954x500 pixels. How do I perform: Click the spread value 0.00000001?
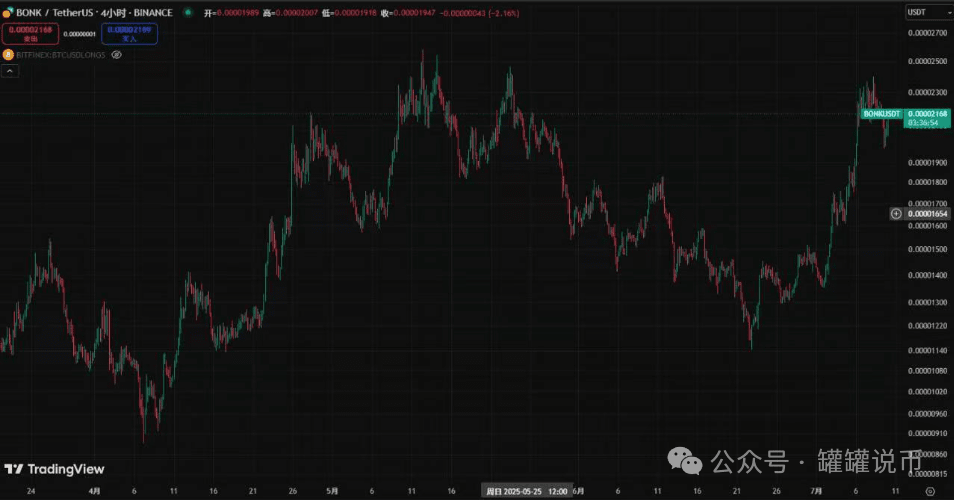[x=80, y=34]
